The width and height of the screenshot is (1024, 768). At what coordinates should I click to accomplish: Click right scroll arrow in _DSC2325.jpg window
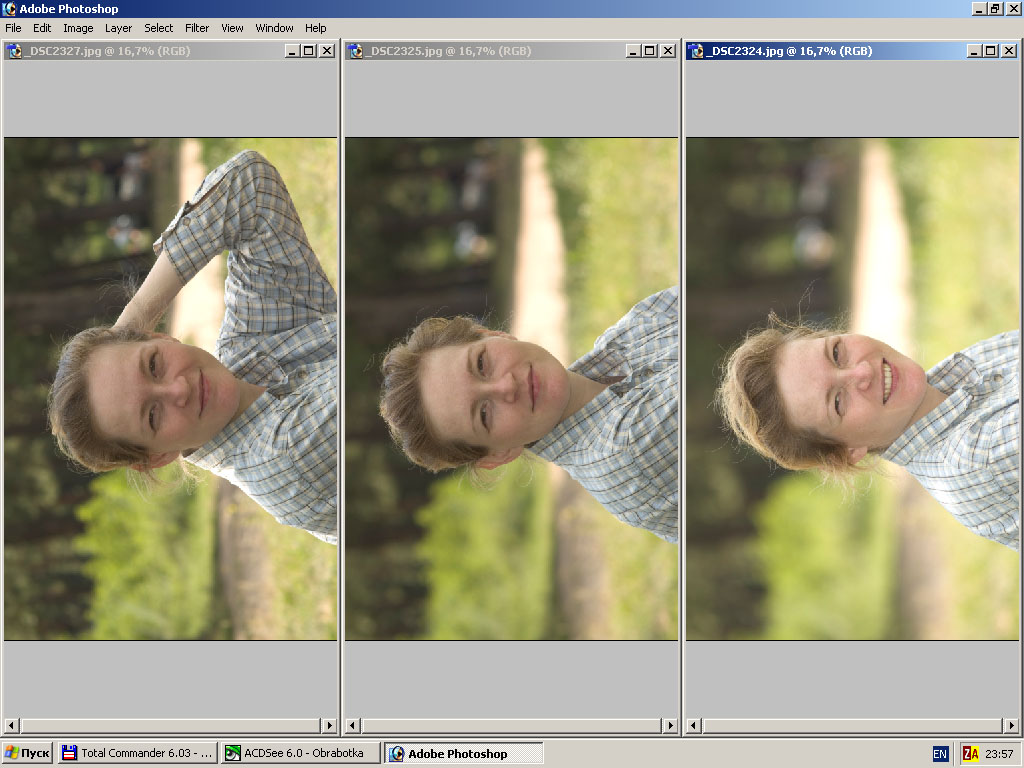(670, 725)
